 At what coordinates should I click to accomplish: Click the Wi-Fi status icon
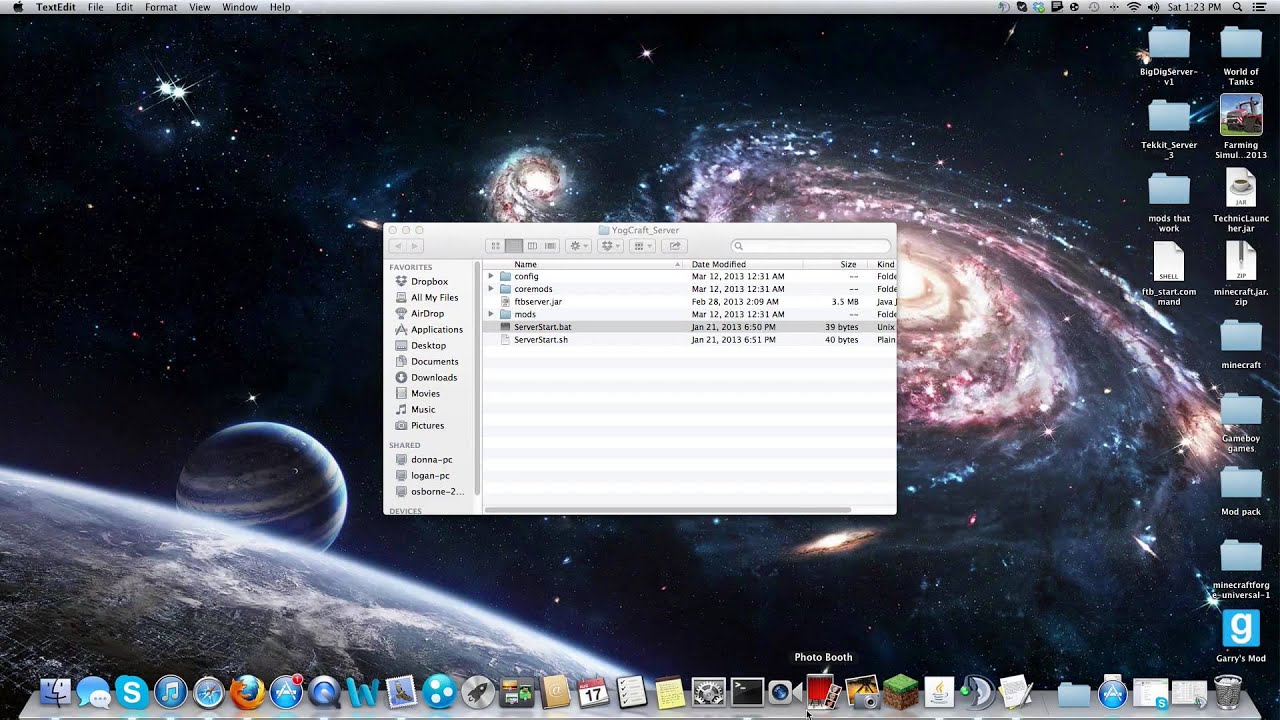pos(1133,7)
